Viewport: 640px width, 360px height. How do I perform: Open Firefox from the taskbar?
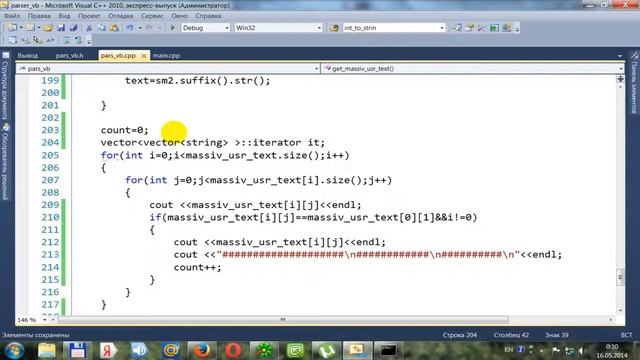click(201, 350)
